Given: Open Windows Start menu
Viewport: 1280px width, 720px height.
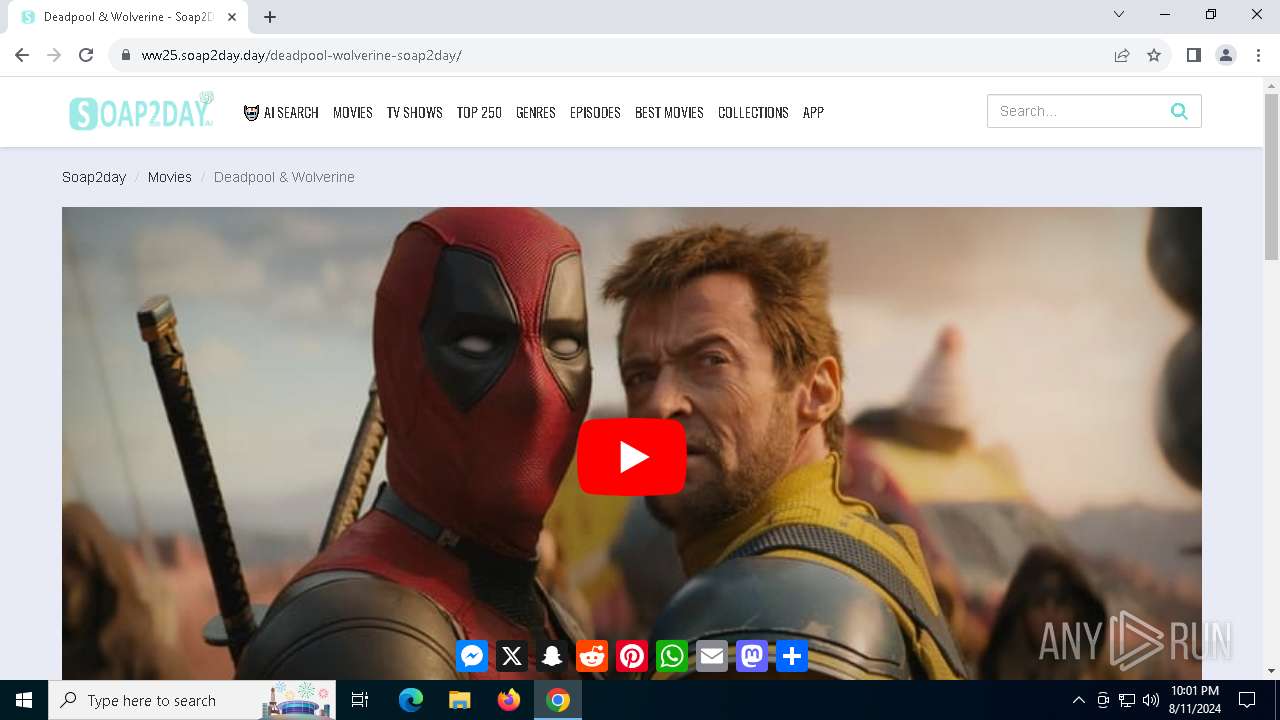Looking at the screenshot, I should [x=24, y=700].
